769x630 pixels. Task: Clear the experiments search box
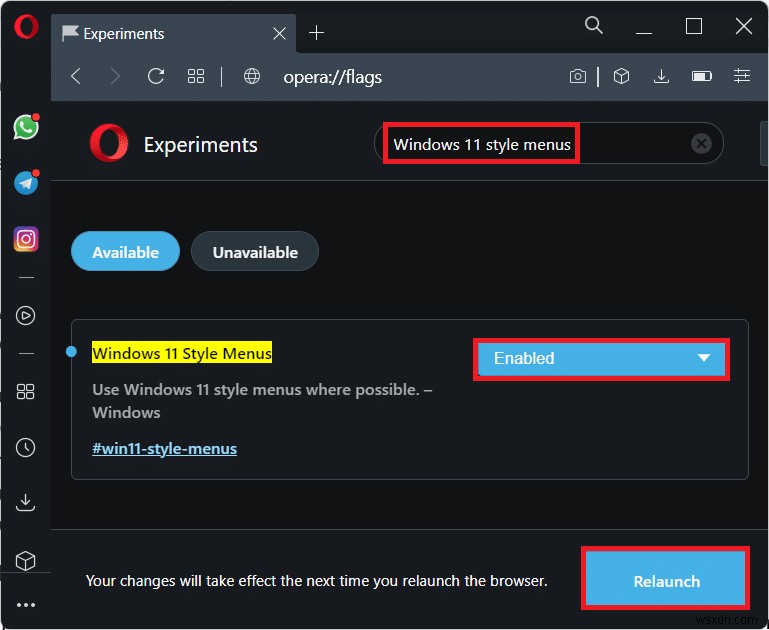[x=701, y=144]
